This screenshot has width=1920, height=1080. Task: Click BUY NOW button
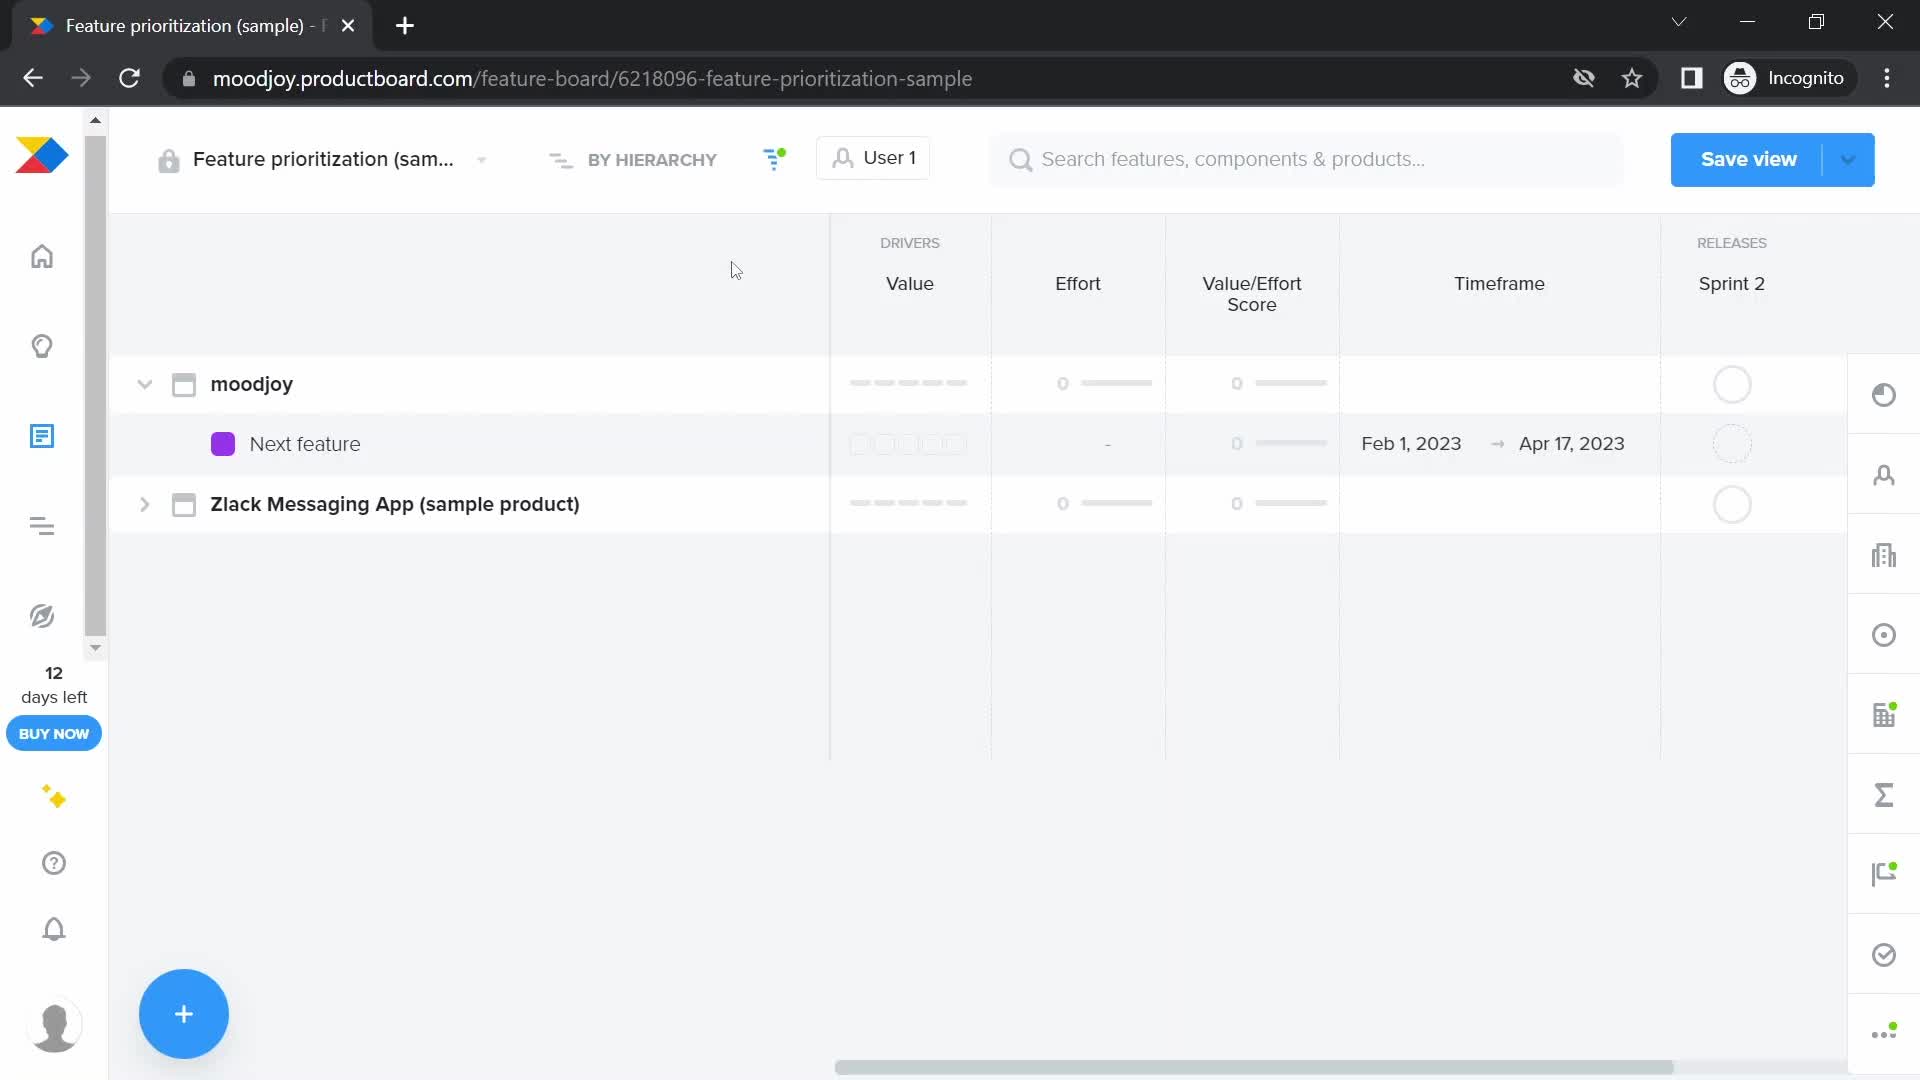click(54, 734)
